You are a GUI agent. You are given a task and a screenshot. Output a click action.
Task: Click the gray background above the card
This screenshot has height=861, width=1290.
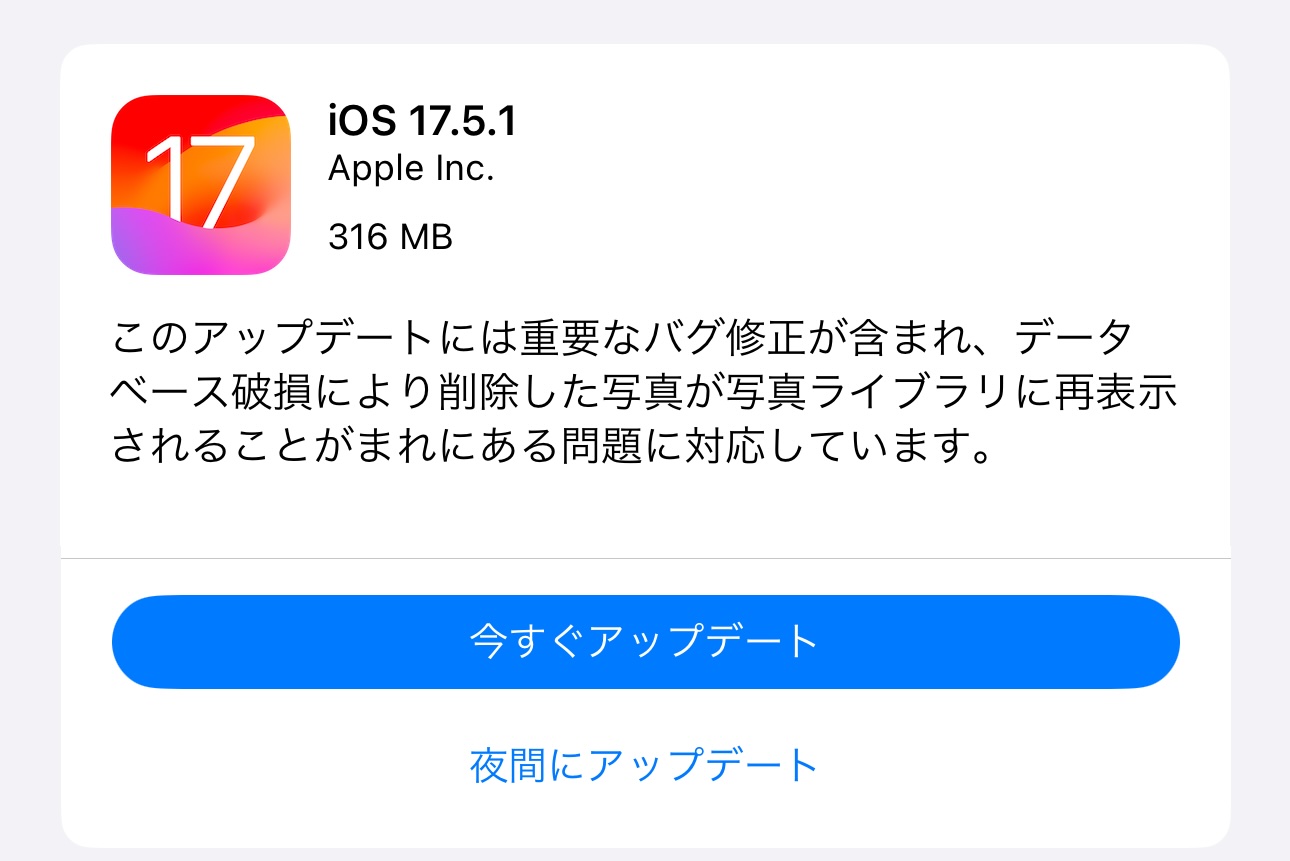tap(645, 20)
